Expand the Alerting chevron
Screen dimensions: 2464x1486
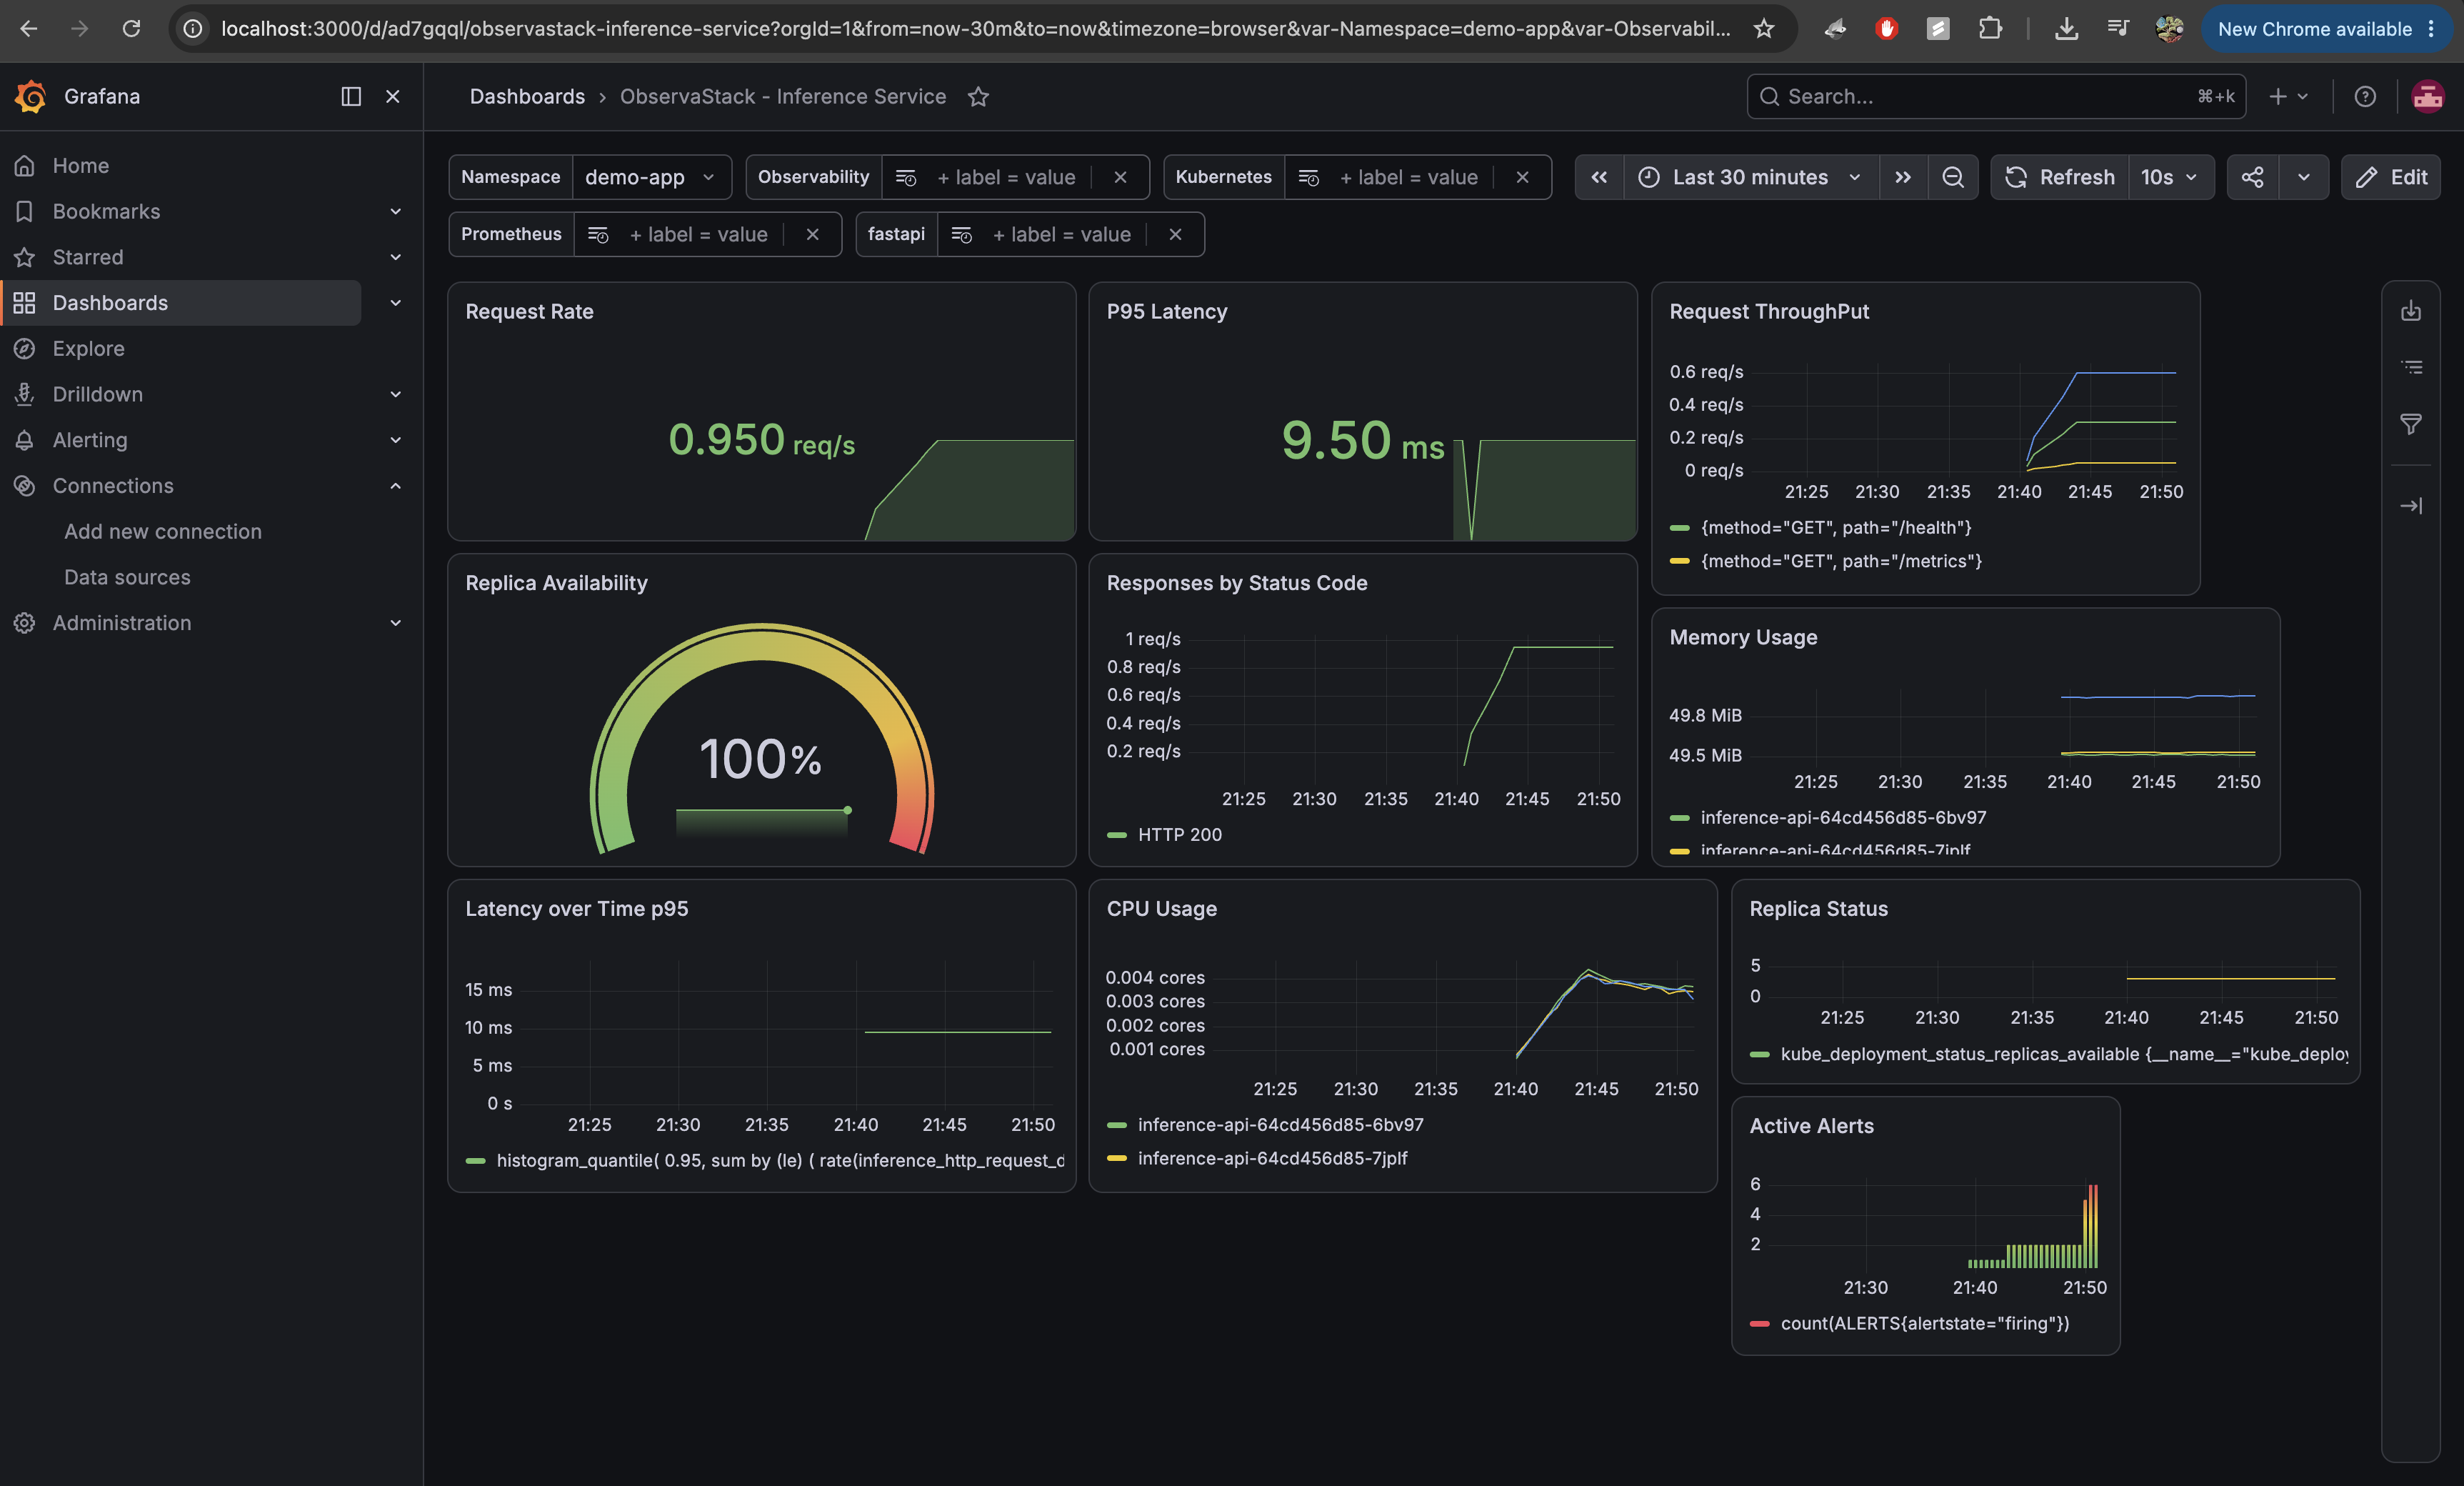(396, 440)
